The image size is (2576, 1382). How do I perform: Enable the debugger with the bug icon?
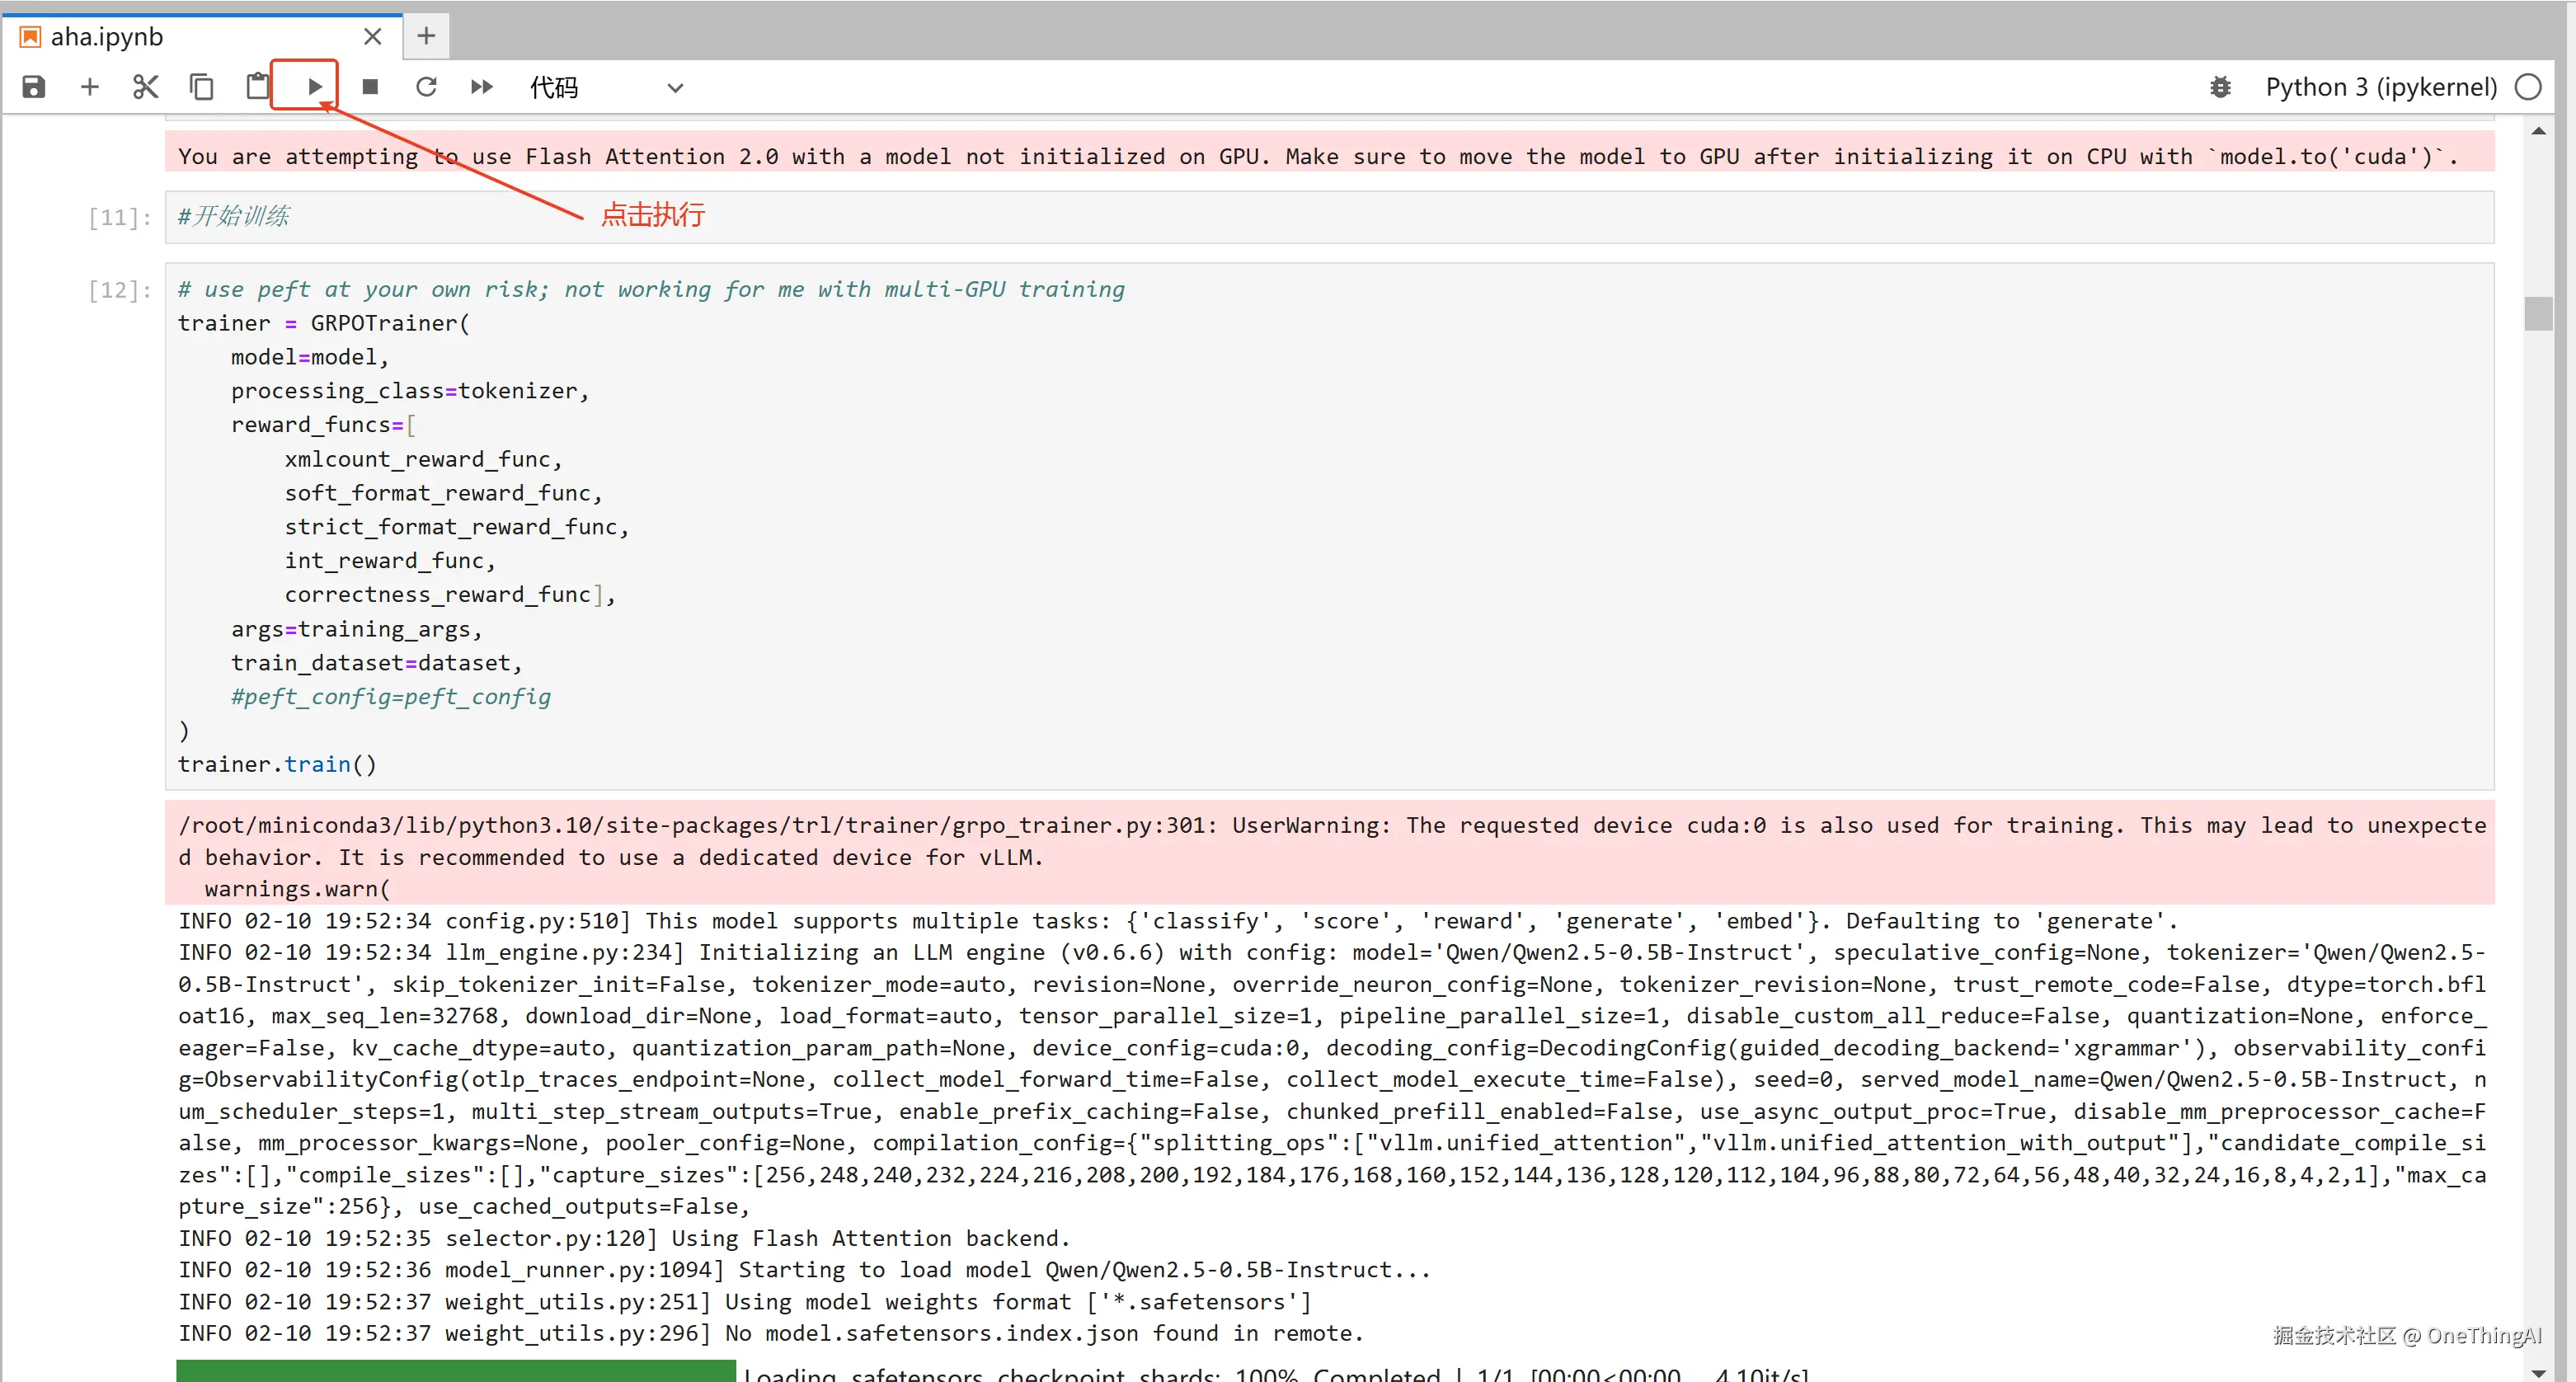[x=2220, y=87]
